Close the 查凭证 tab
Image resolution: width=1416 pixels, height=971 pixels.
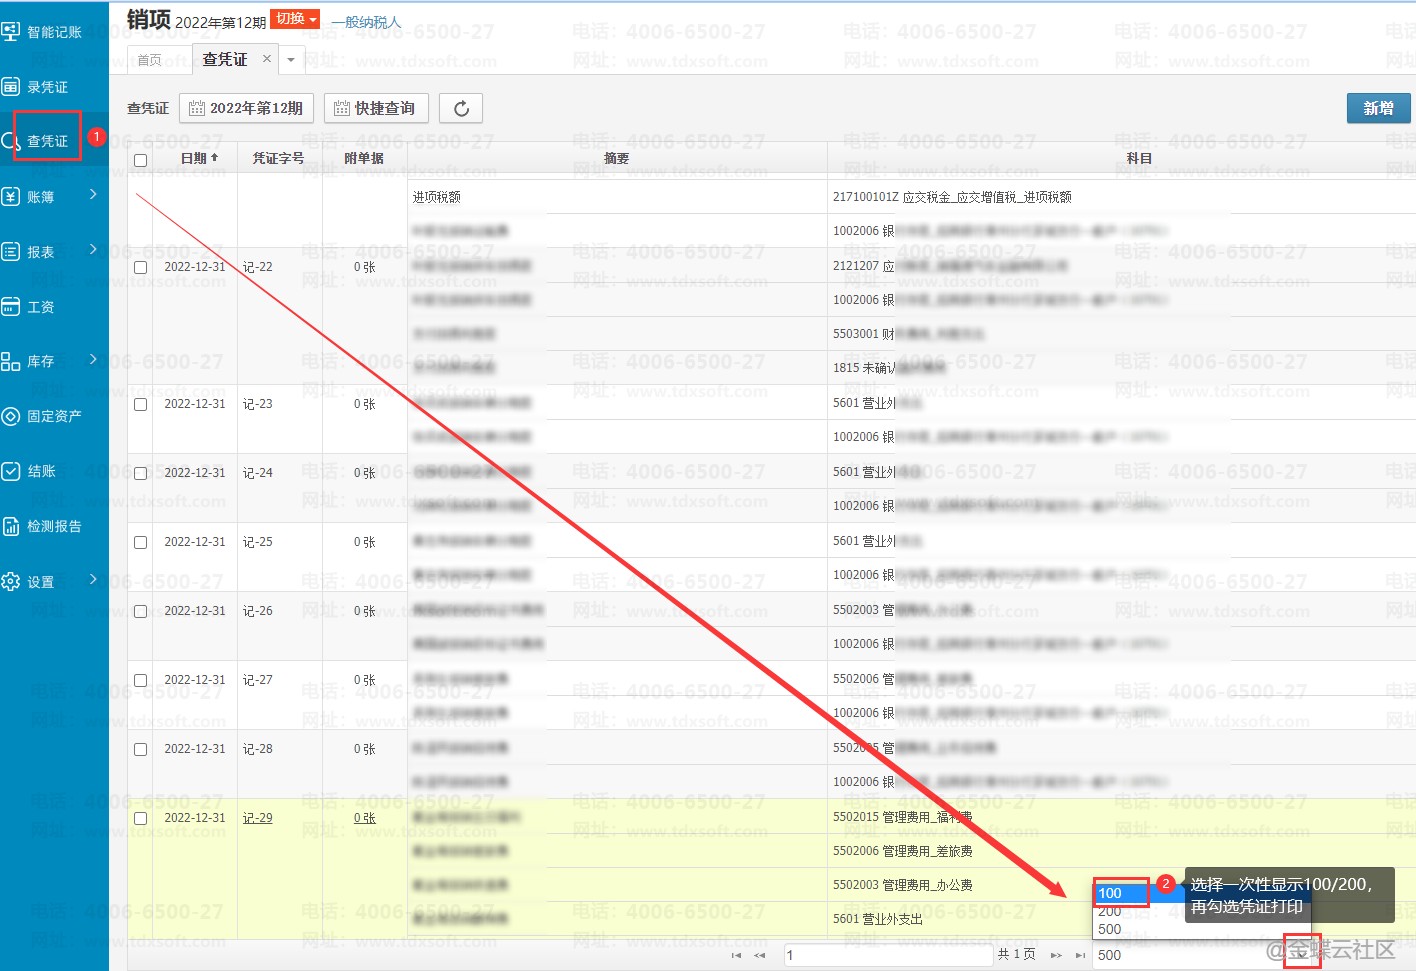(267, 59)
